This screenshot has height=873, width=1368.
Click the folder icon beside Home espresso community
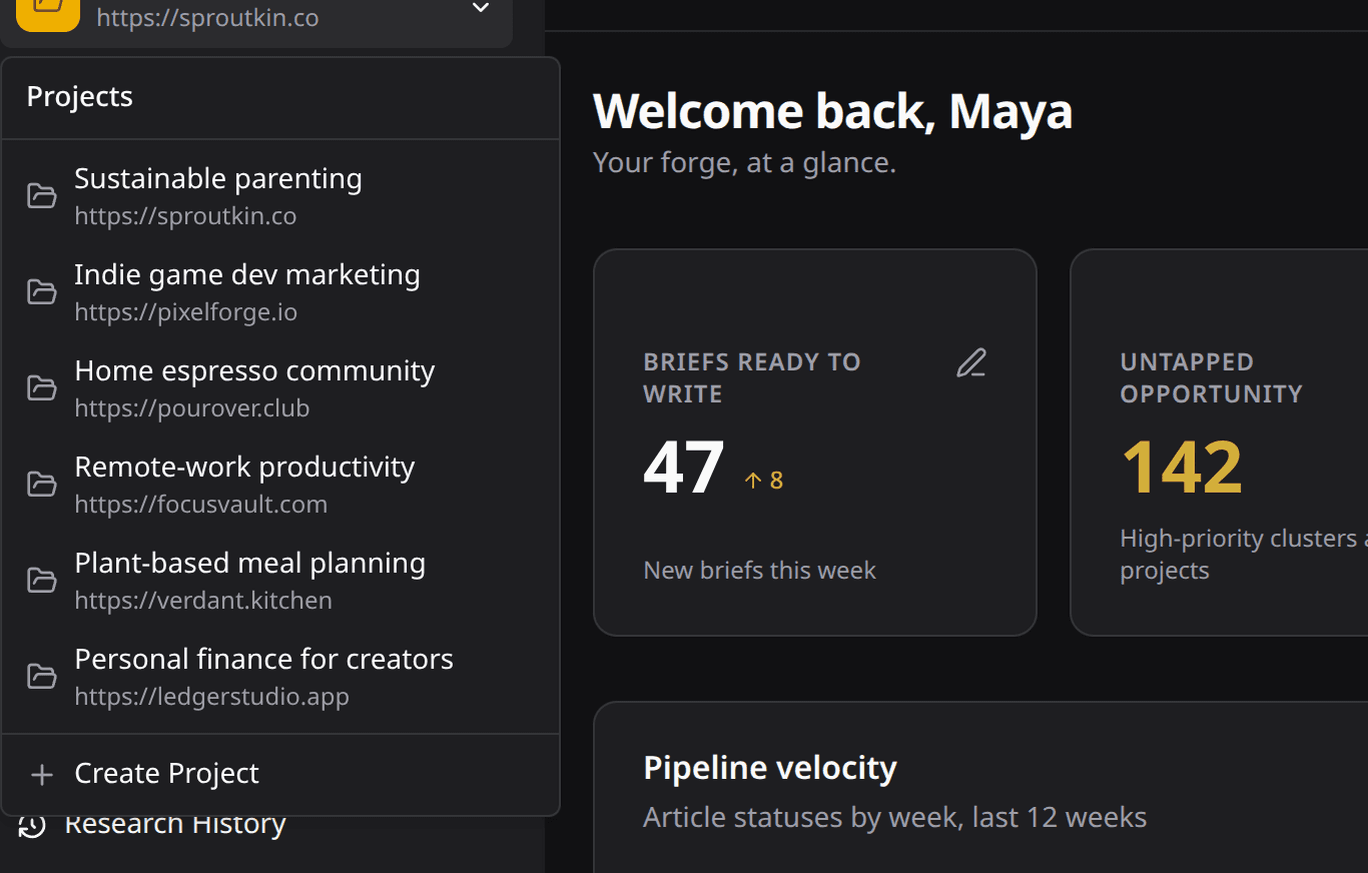tap(41, 387)
